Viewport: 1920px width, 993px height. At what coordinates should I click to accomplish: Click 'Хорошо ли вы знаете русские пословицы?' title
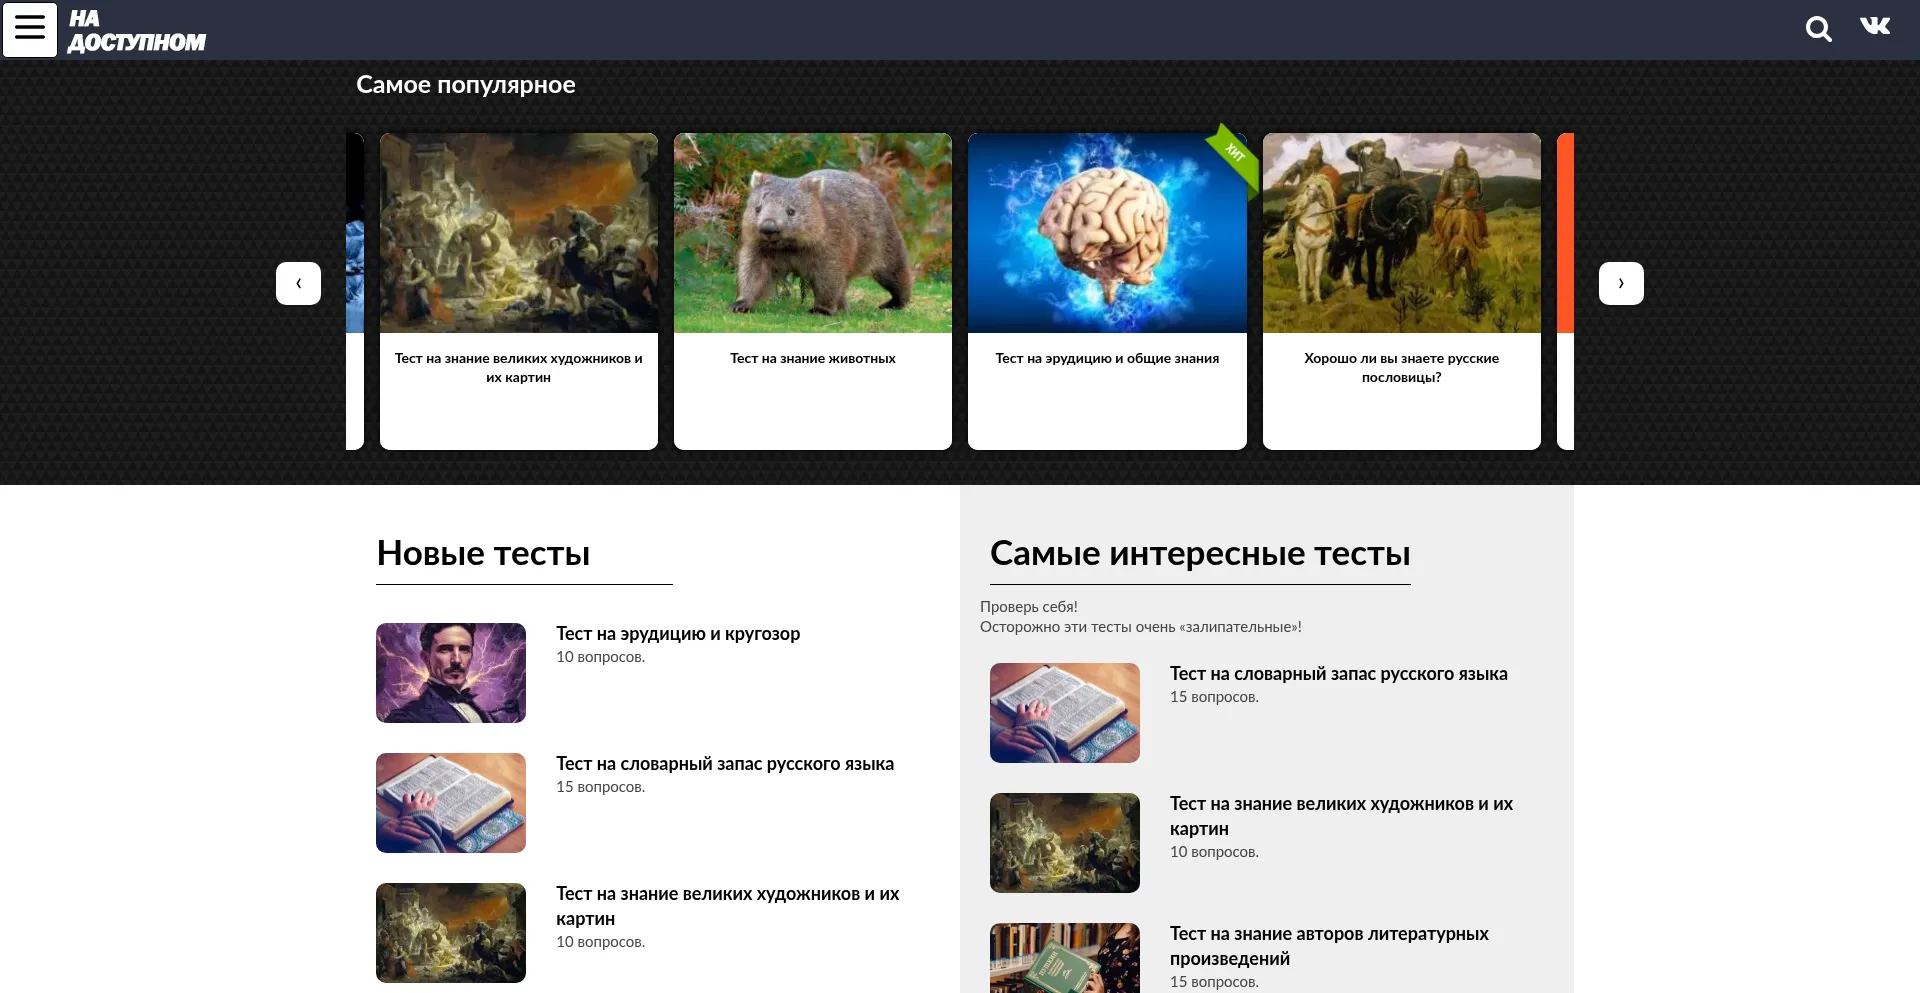(1401, 368)
